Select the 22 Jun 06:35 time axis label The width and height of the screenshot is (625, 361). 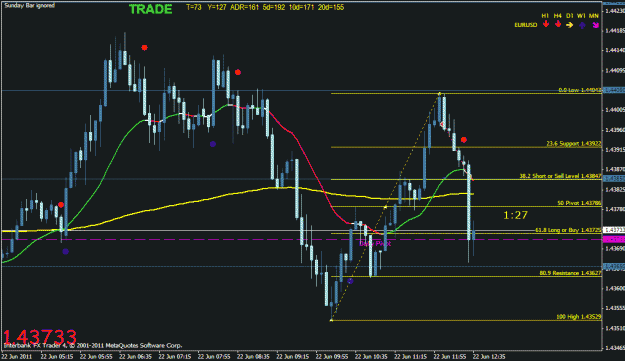[x=136, y=356]
